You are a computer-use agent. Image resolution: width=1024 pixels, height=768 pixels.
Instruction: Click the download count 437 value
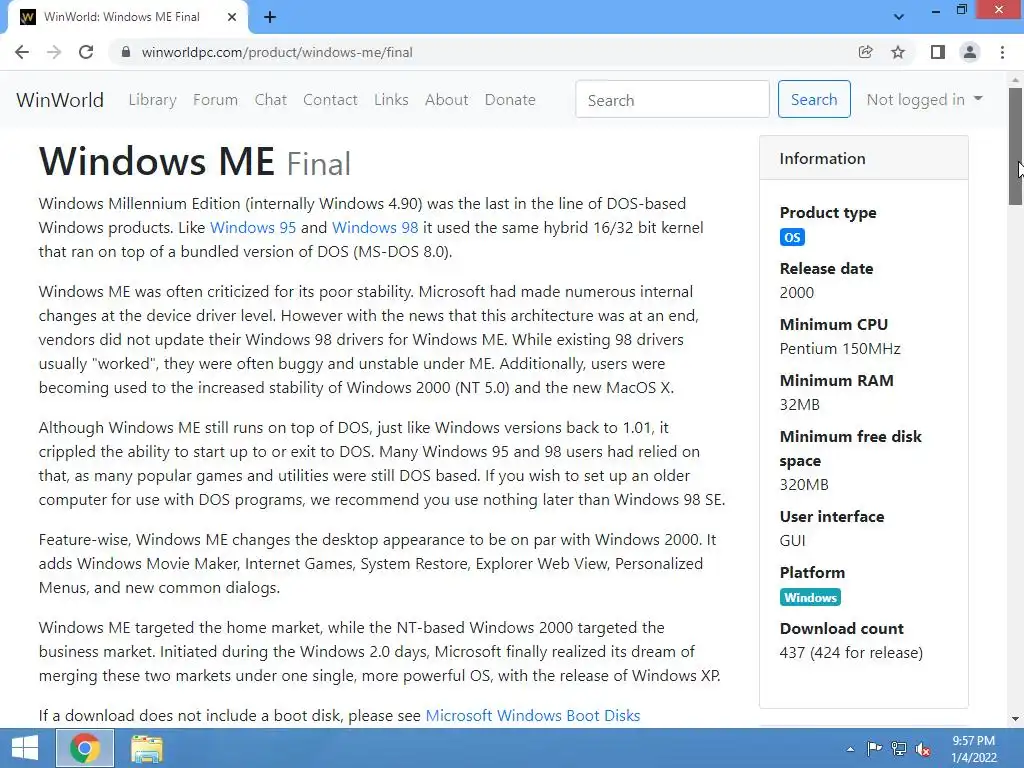(x=851, y=652)
